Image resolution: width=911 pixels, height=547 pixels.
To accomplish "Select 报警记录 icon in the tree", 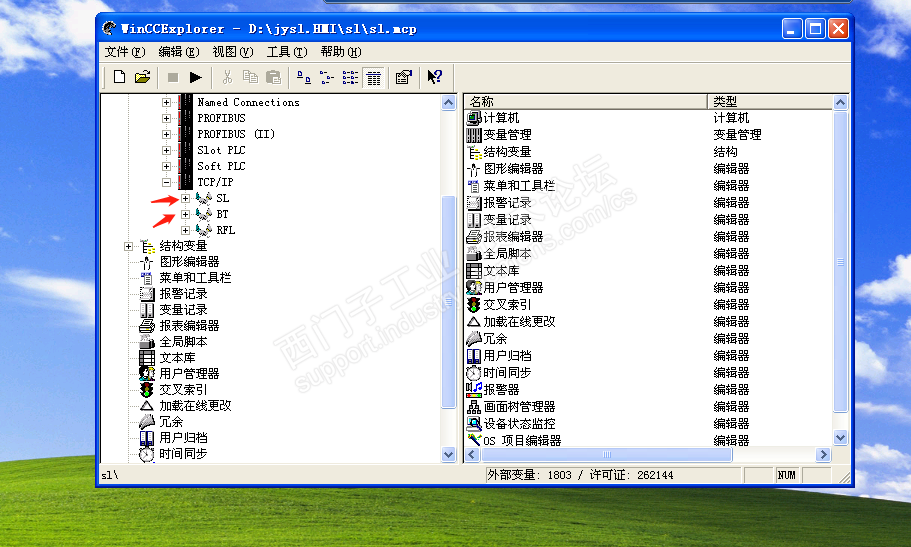I will click(147, 294).
